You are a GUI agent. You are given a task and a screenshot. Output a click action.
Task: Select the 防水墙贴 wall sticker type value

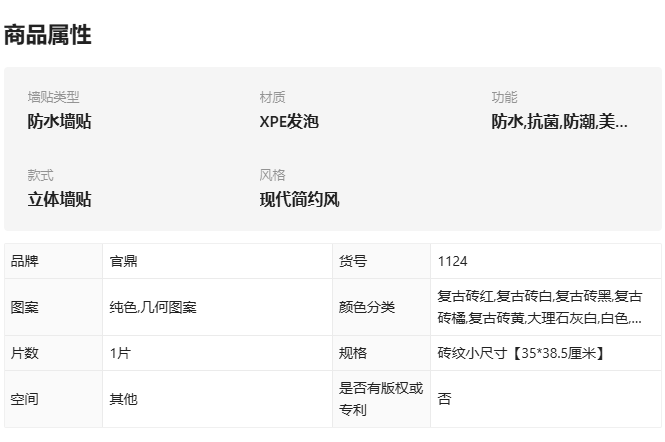59,122
